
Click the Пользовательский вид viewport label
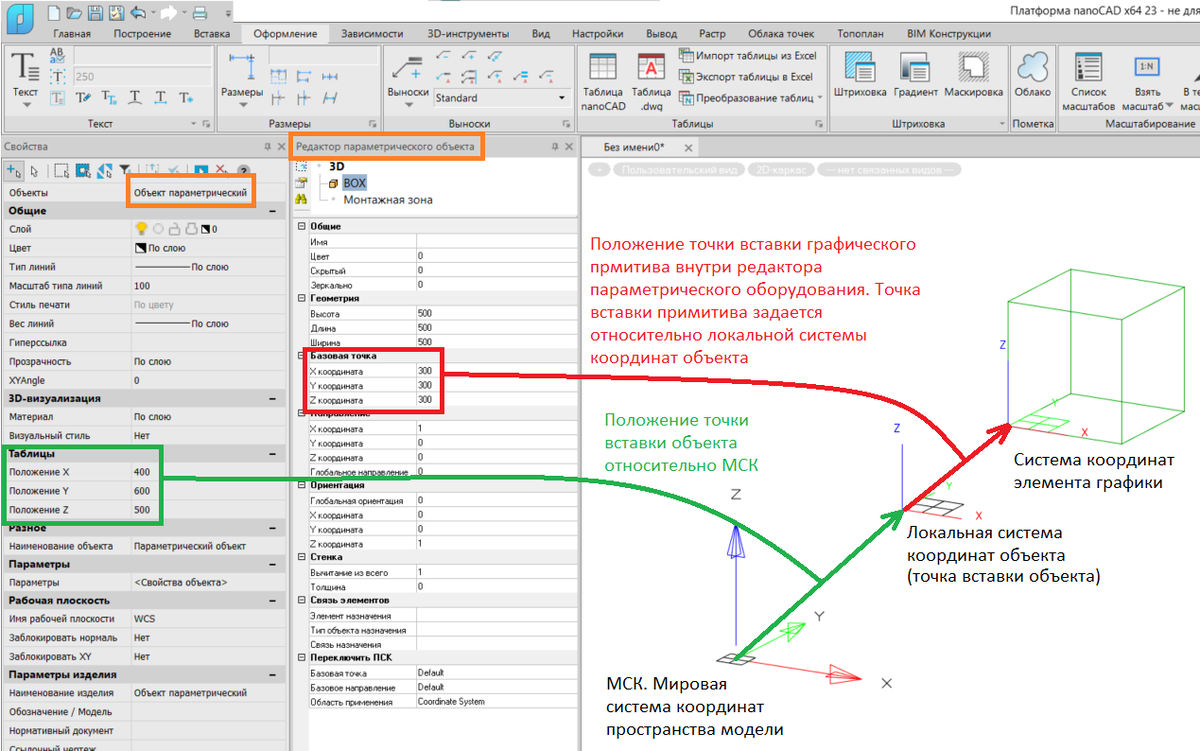pyautogui.click(x=679, y=170)
